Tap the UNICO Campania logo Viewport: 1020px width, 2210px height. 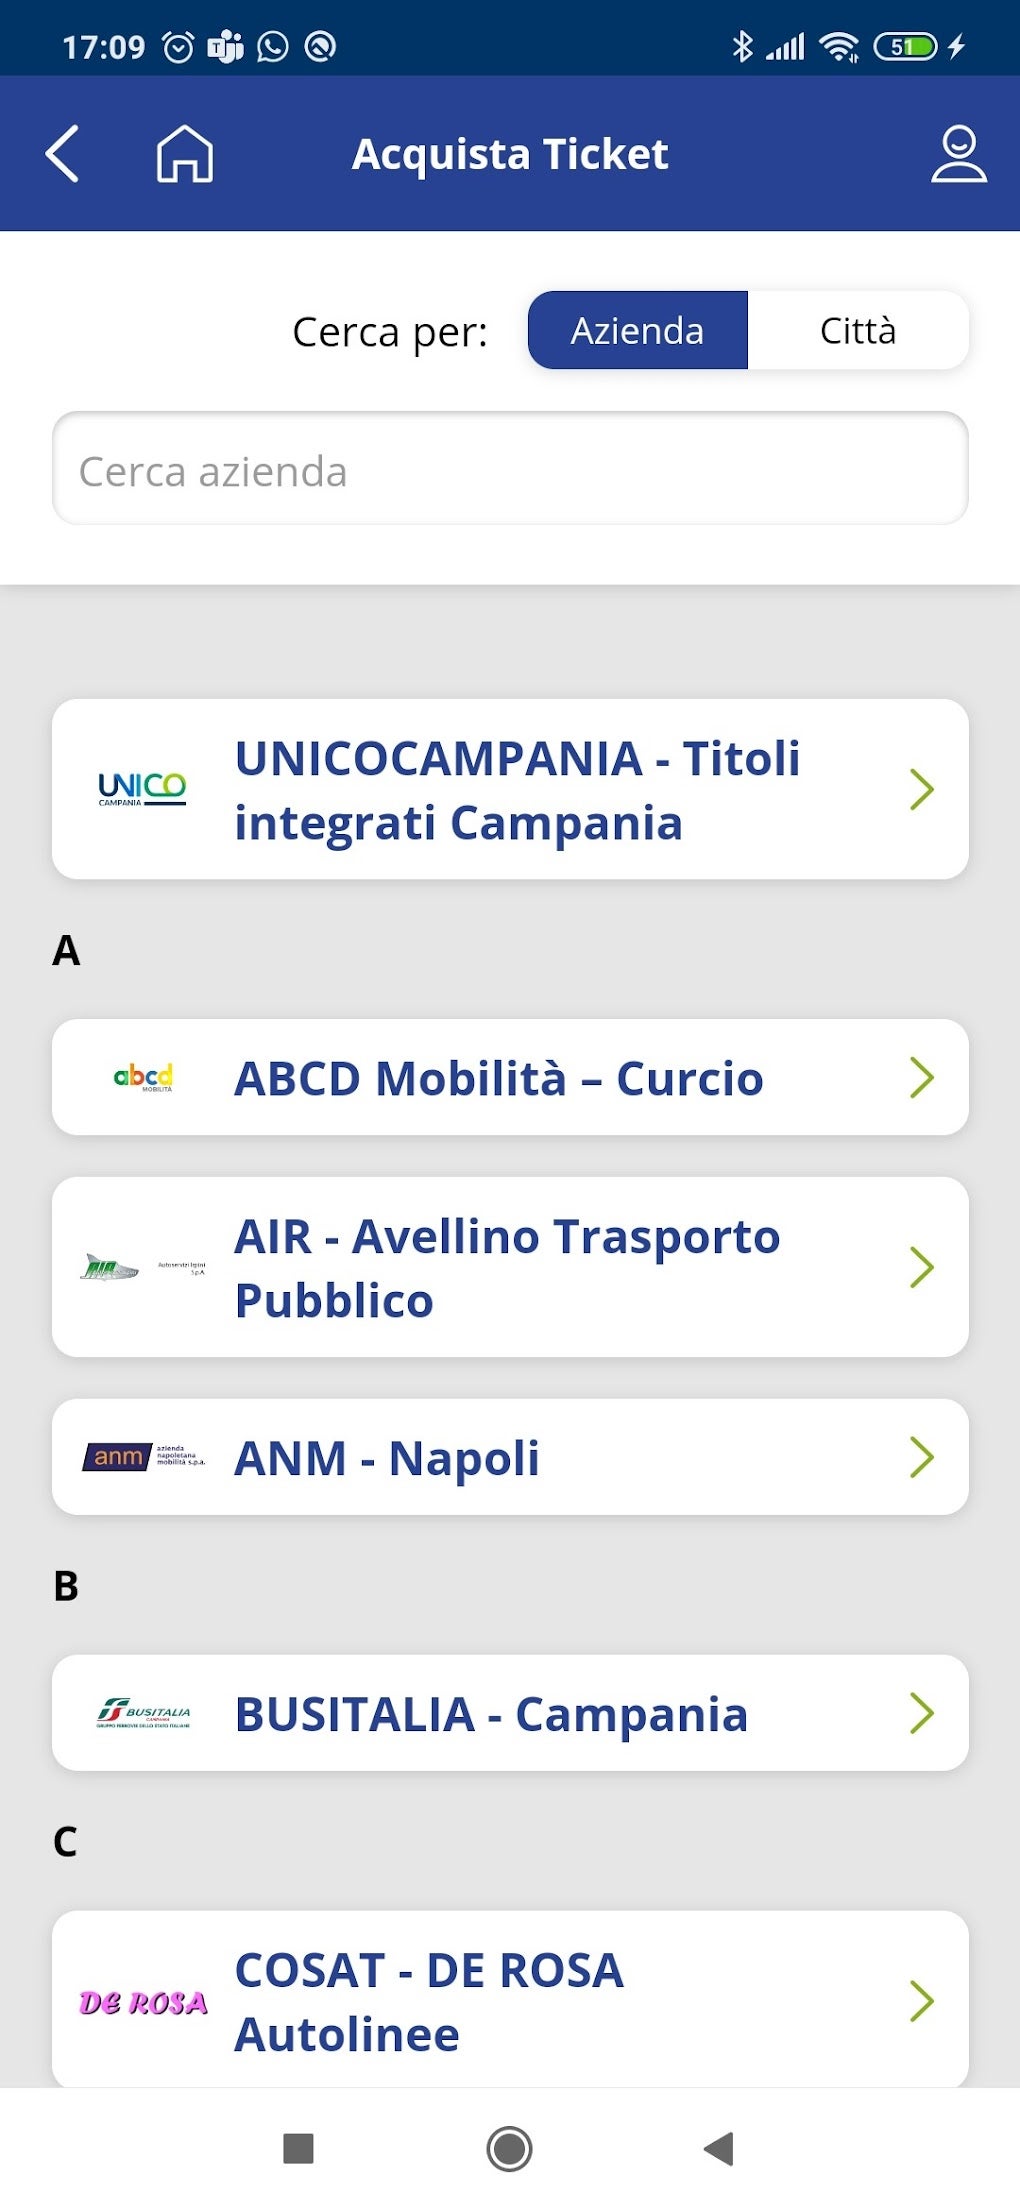pos(142,789)
